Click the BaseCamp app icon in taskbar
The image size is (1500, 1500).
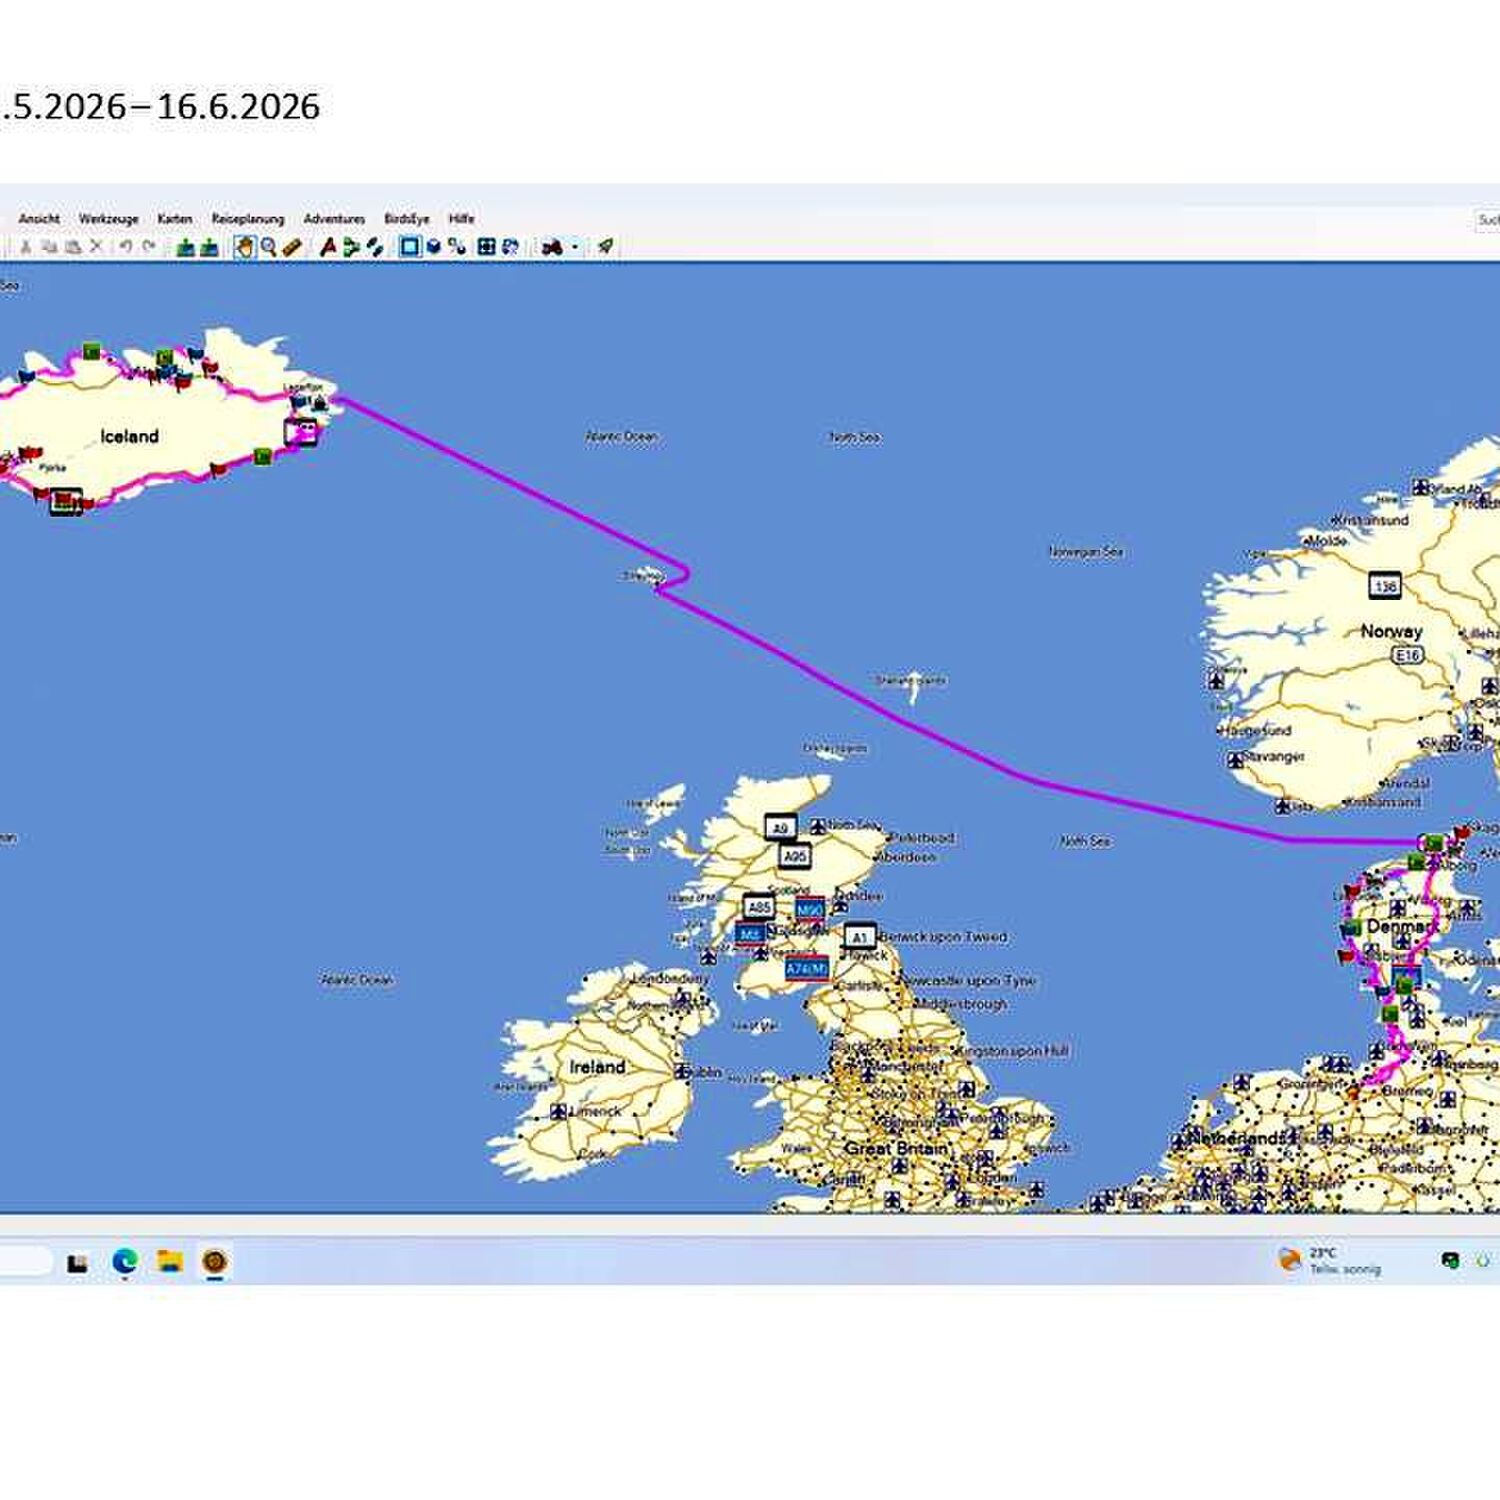coord(215,1262)
